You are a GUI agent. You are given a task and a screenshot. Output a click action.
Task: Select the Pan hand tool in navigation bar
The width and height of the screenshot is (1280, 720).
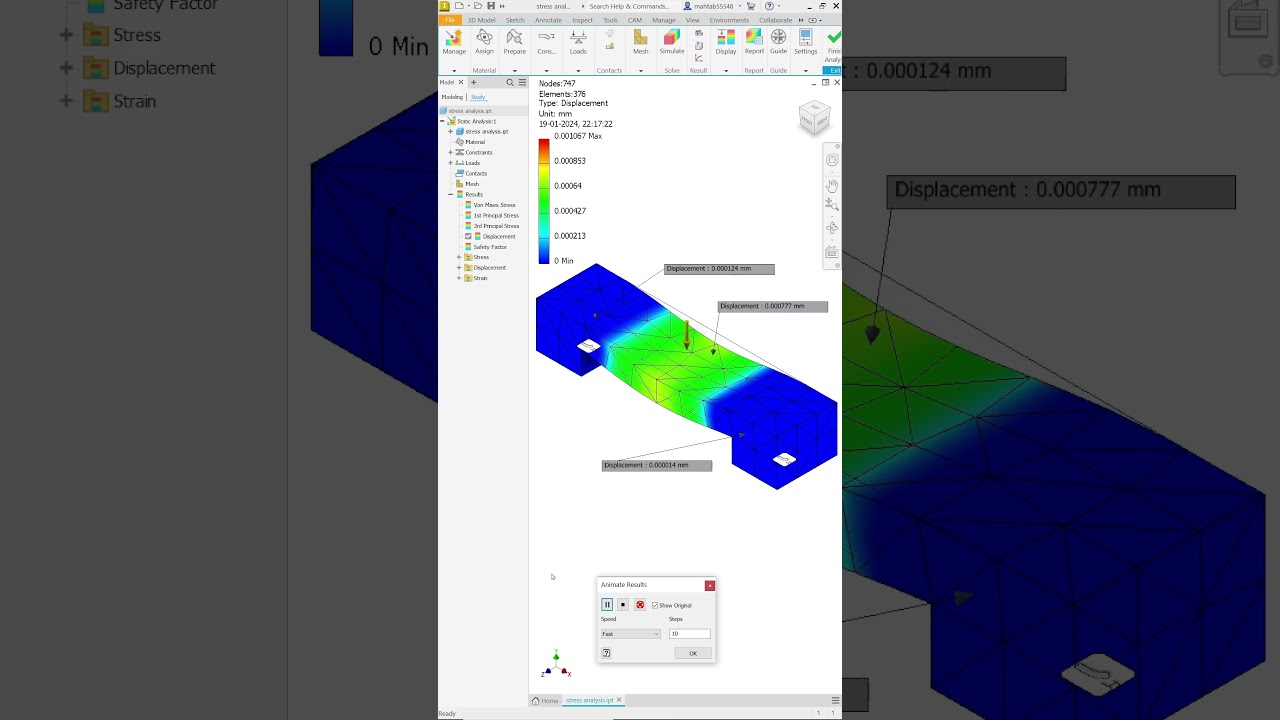coord(832,185)
